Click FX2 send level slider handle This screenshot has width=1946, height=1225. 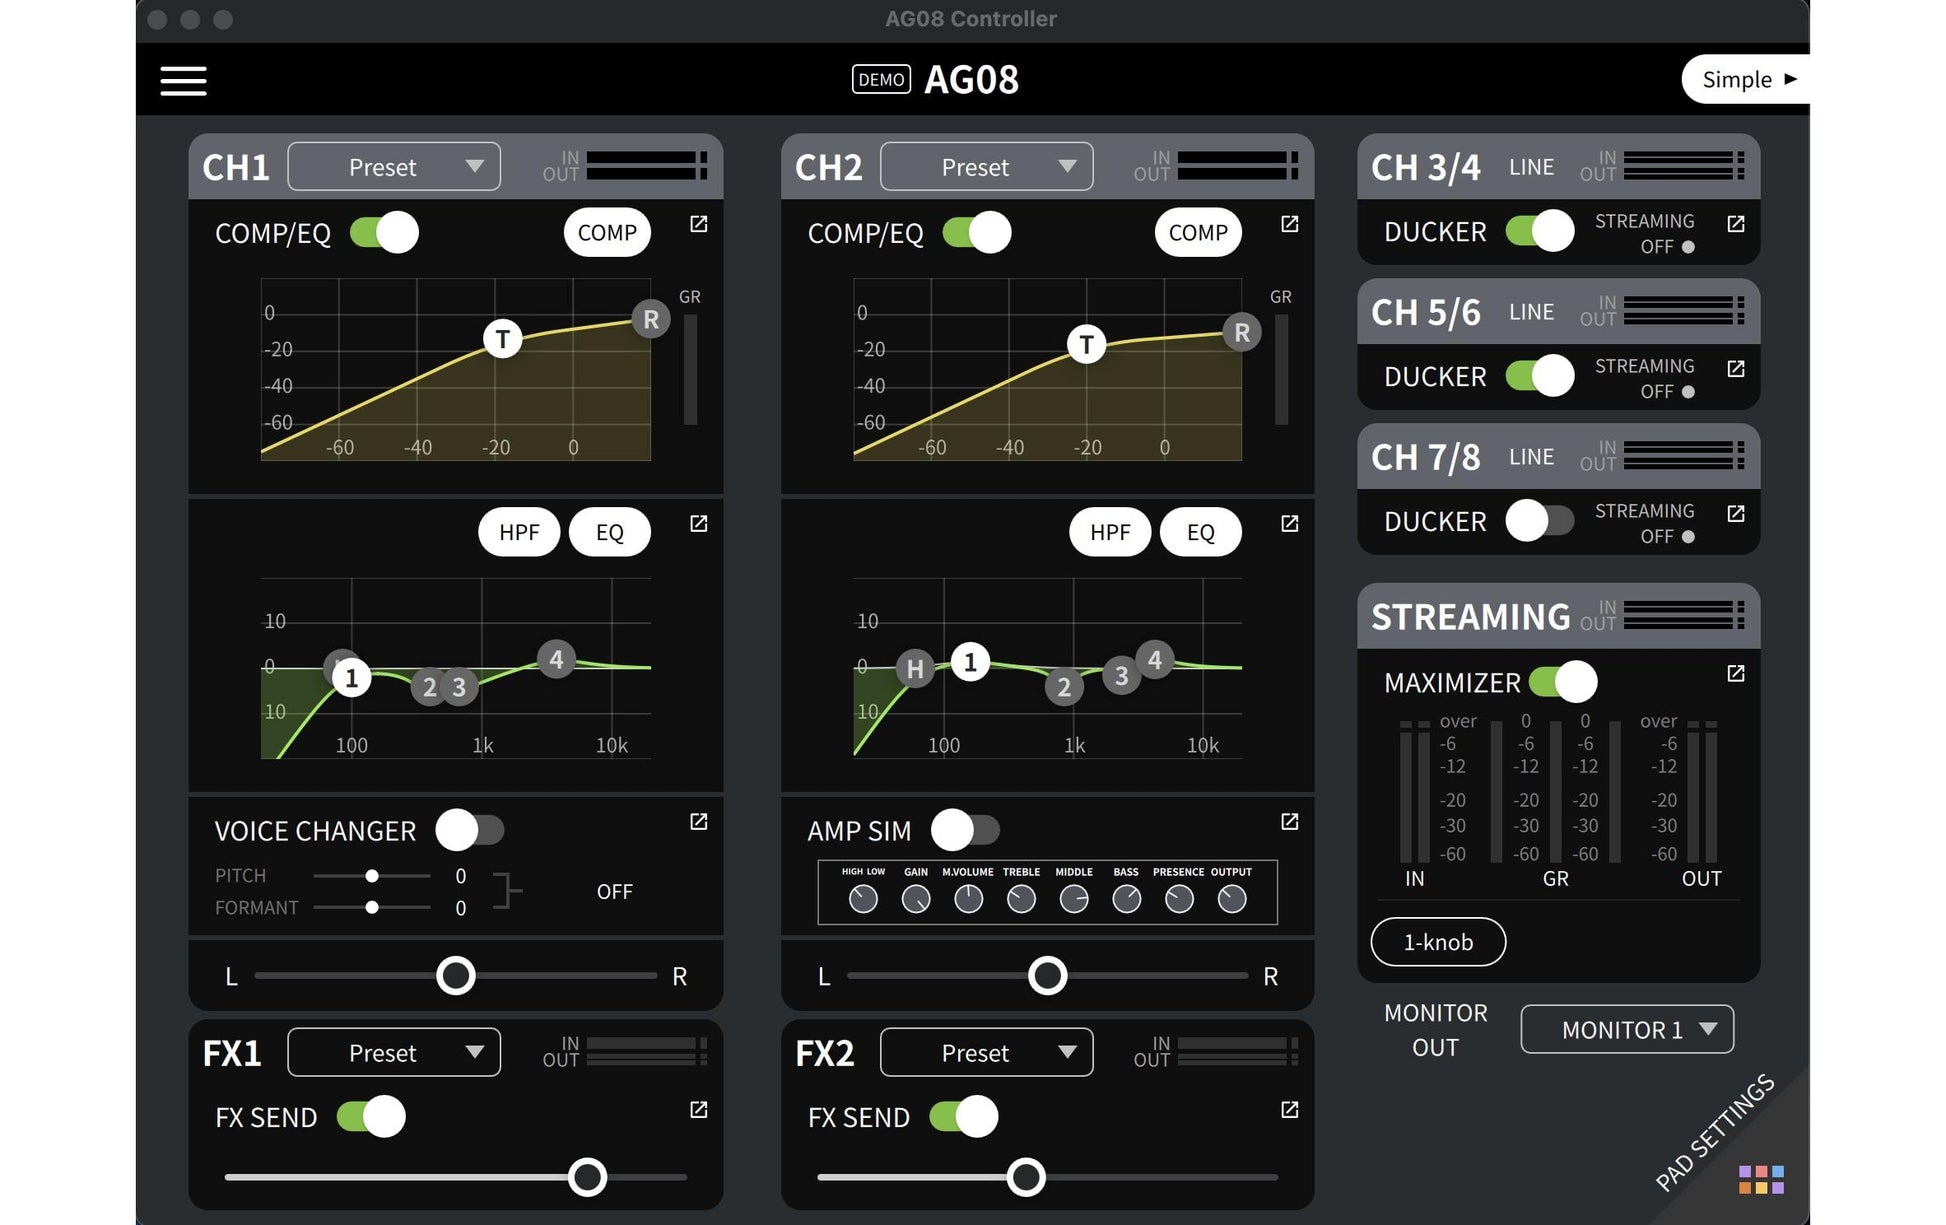coord(1026,1177)
